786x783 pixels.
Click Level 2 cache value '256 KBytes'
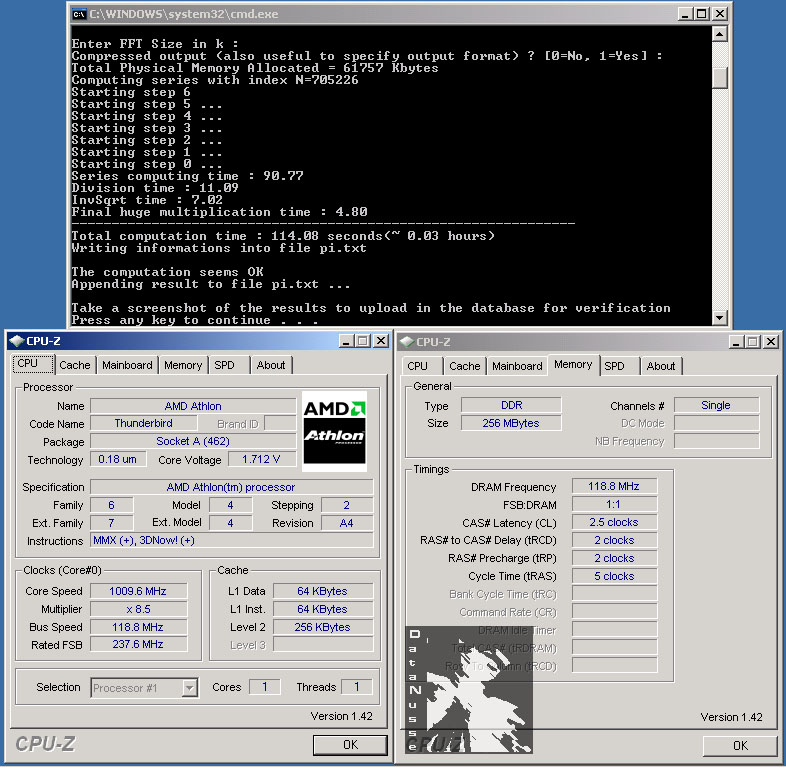point(323,627)
